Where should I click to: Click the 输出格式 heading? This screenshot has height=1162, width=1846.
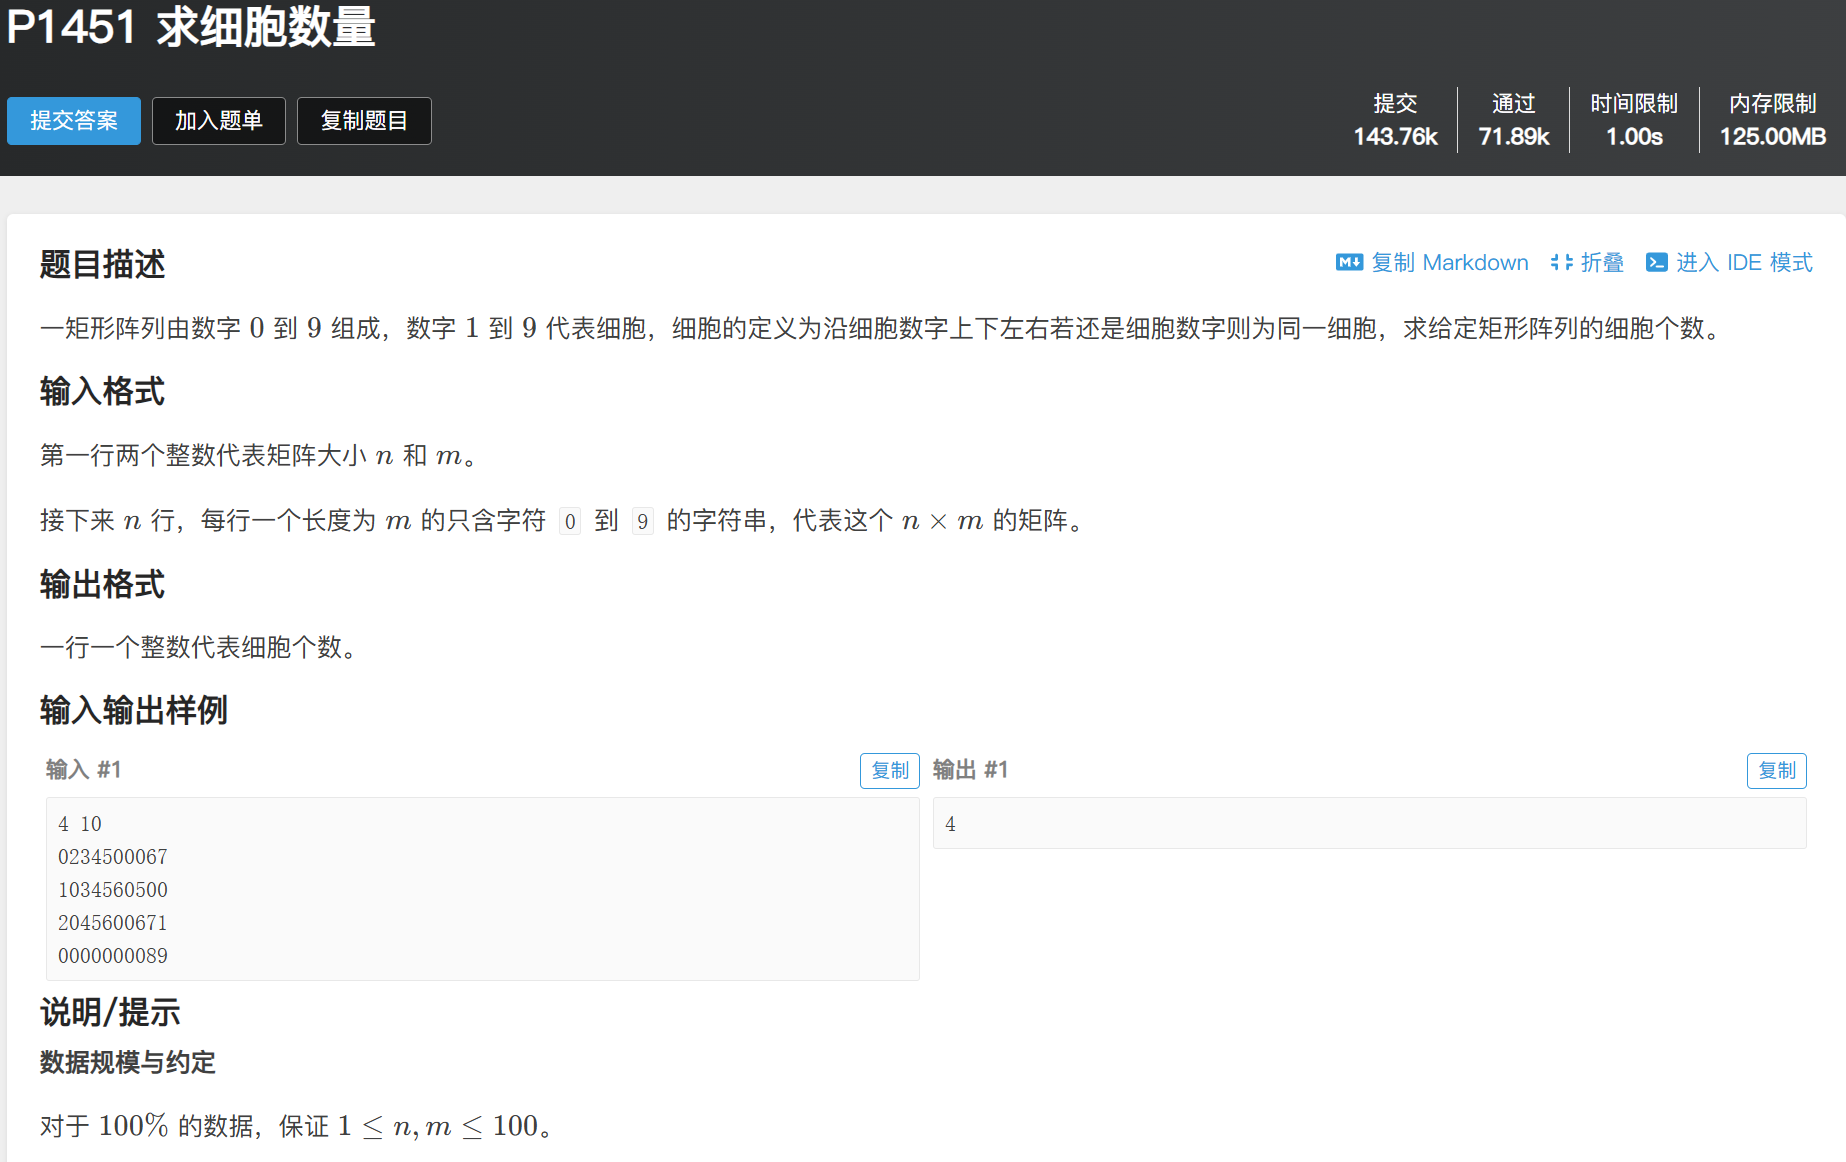click(102, 584)
